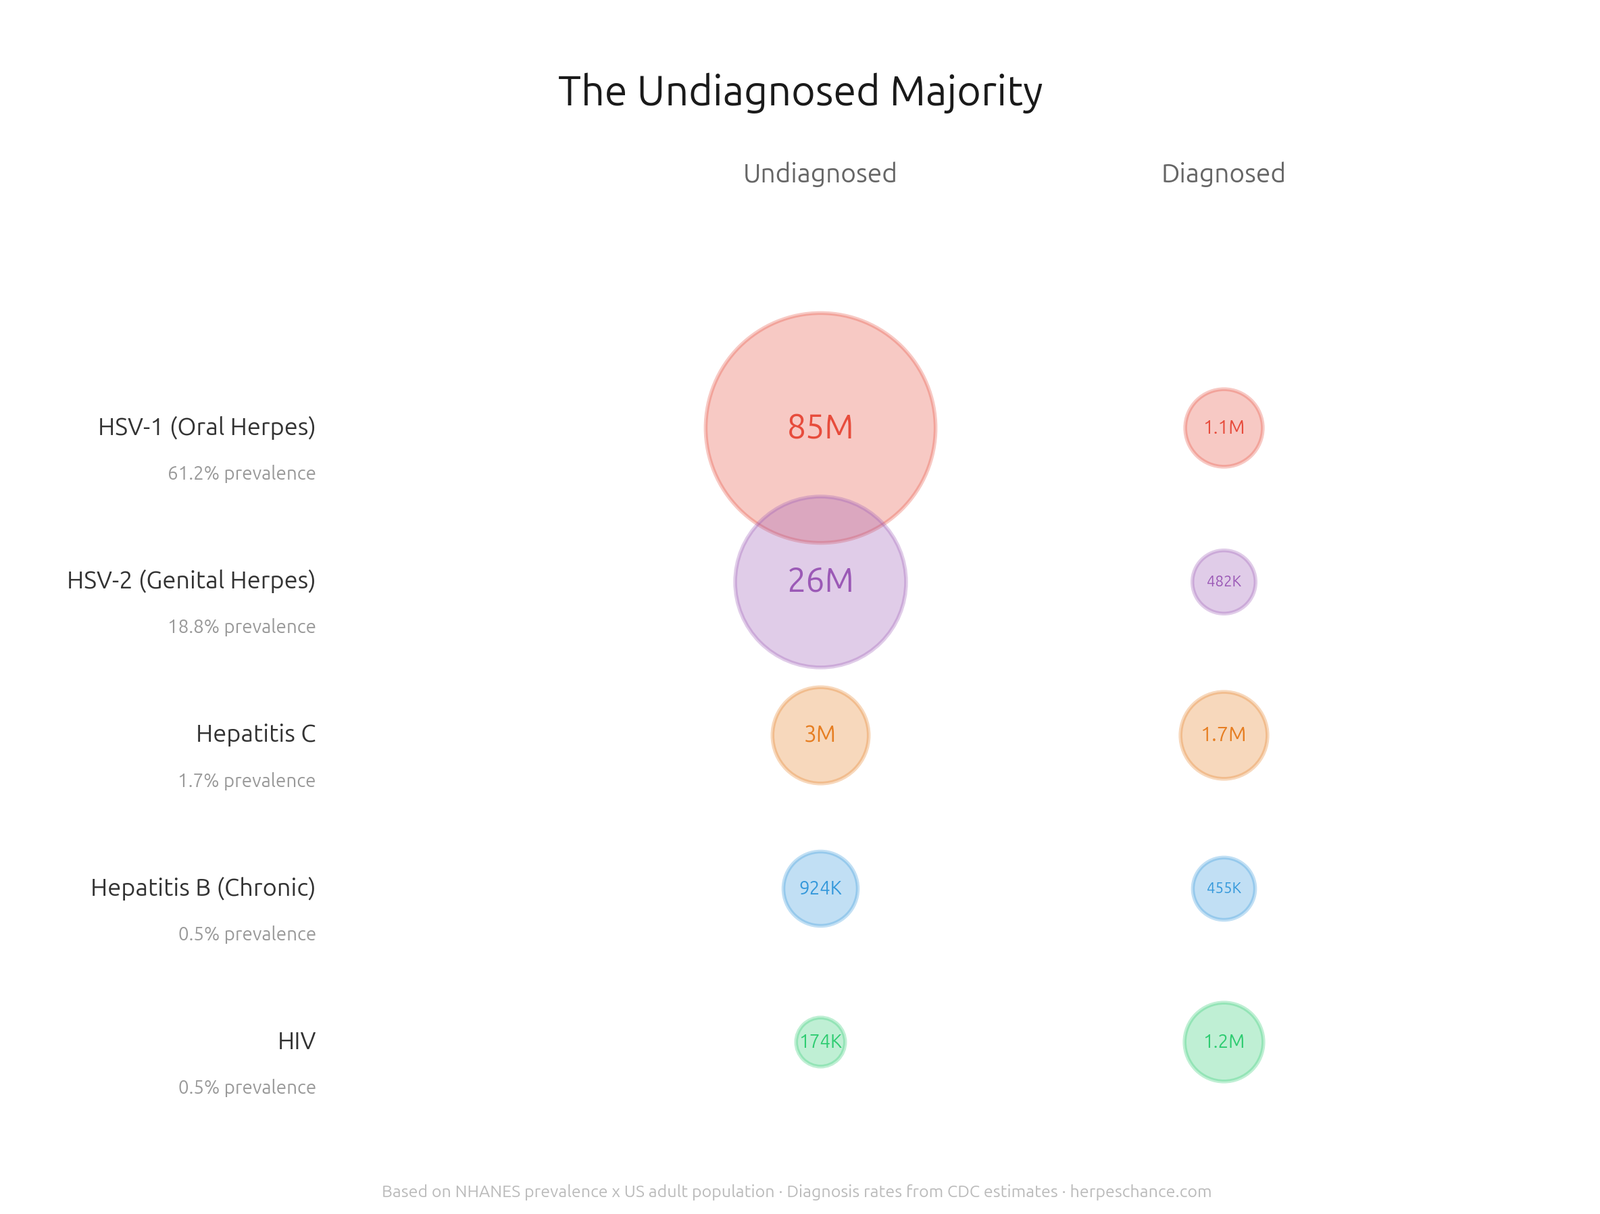Select the 455K Hepatitis B diagnosed bubble

1223,888
